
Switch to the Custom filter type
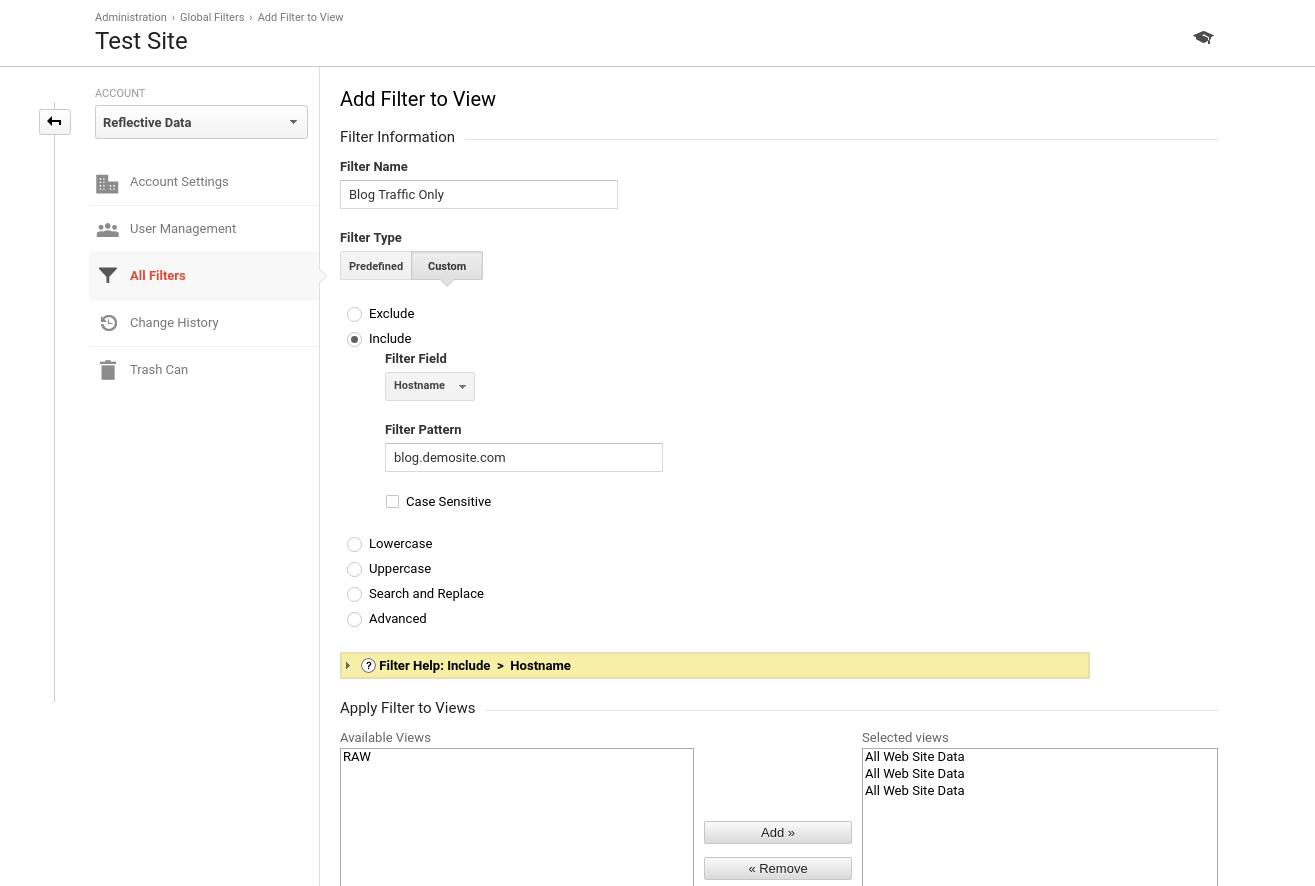coord(447,266)
